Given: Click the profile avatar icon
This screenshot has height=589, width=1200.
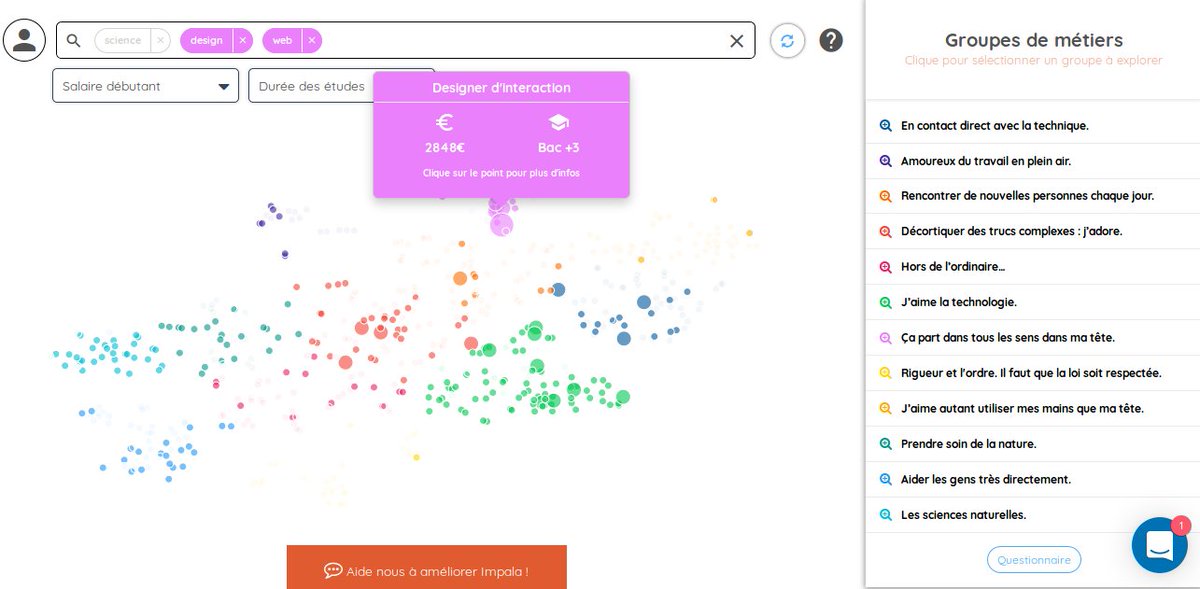Looking at the screenshot, I should (x=24, y=40).
